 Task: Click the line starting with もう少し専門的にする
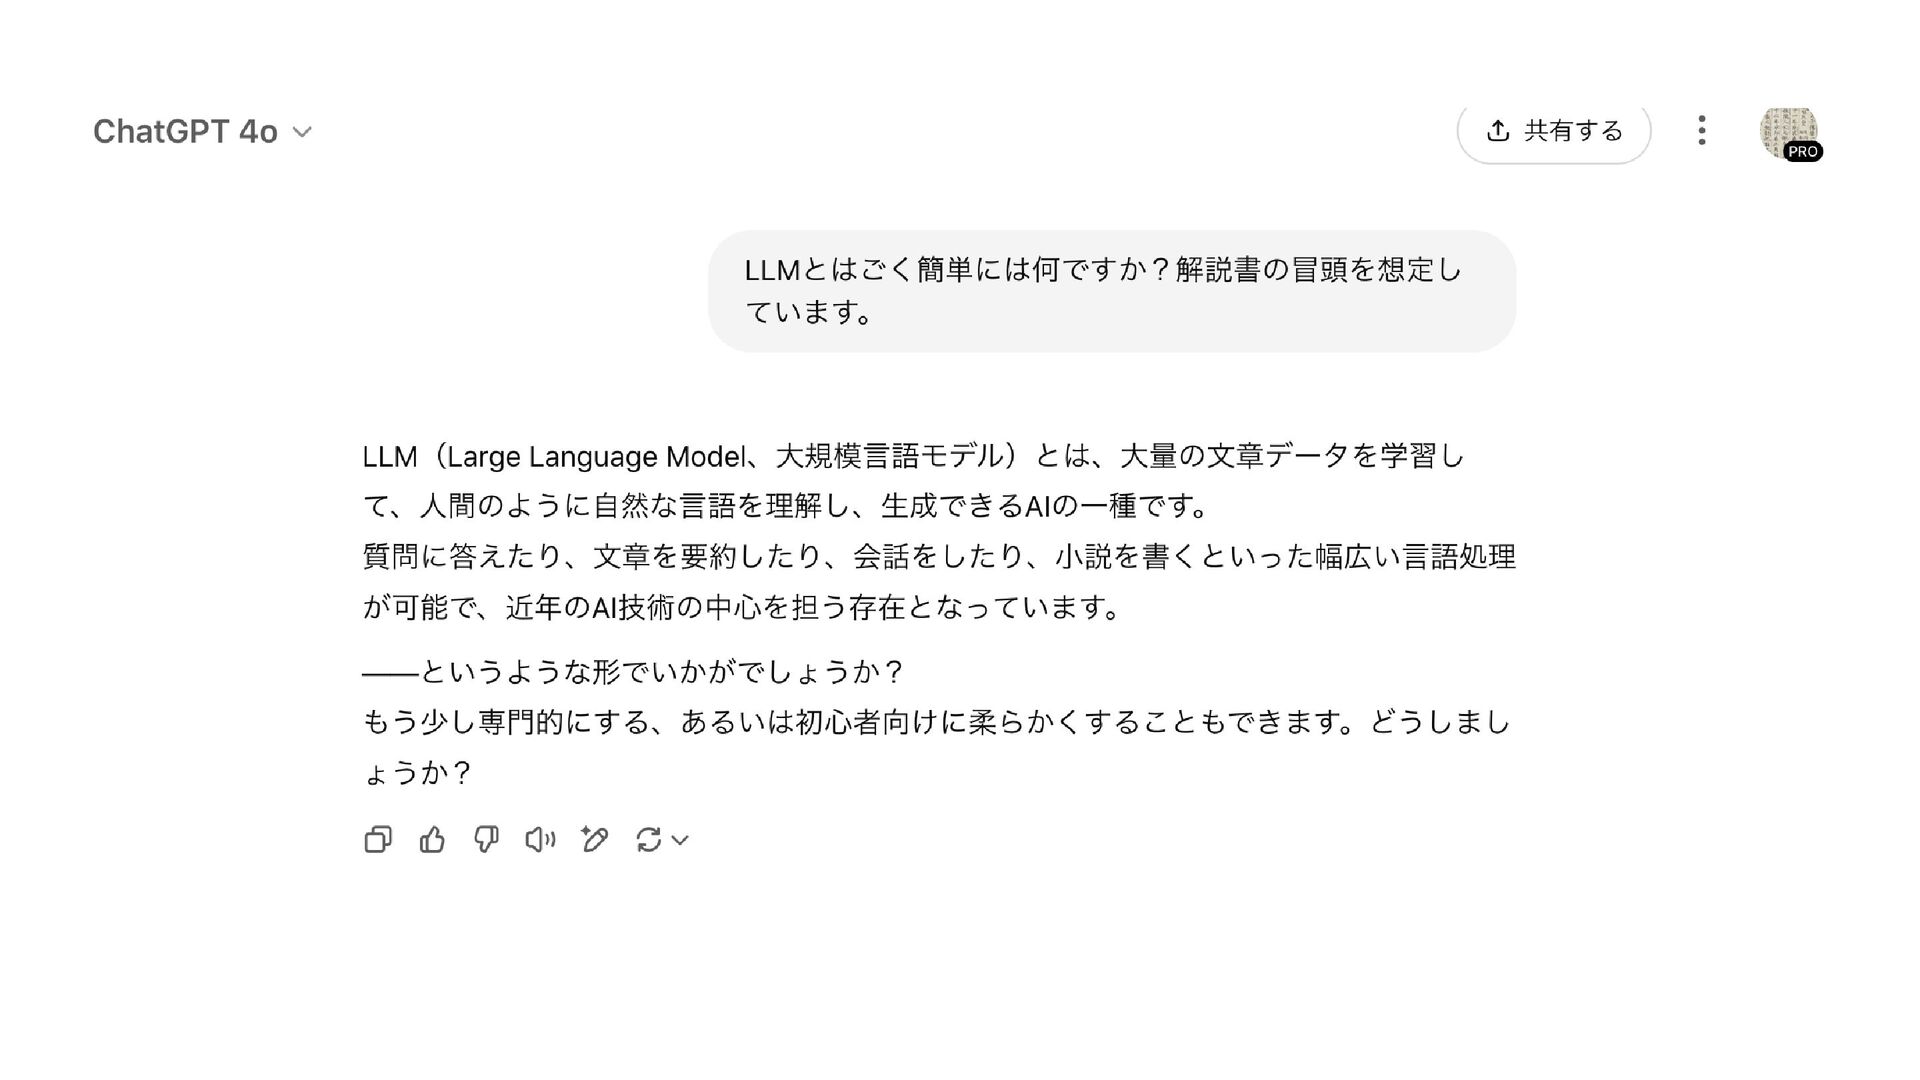[936, 722]
